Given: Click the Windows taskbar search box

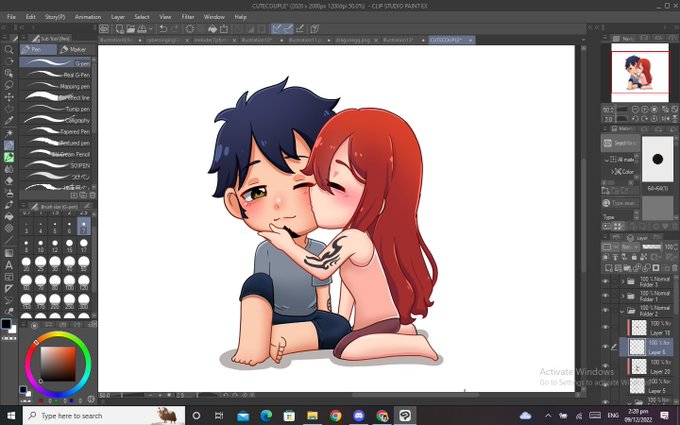Looking at the screenshot, I should [x=104, y=415].
